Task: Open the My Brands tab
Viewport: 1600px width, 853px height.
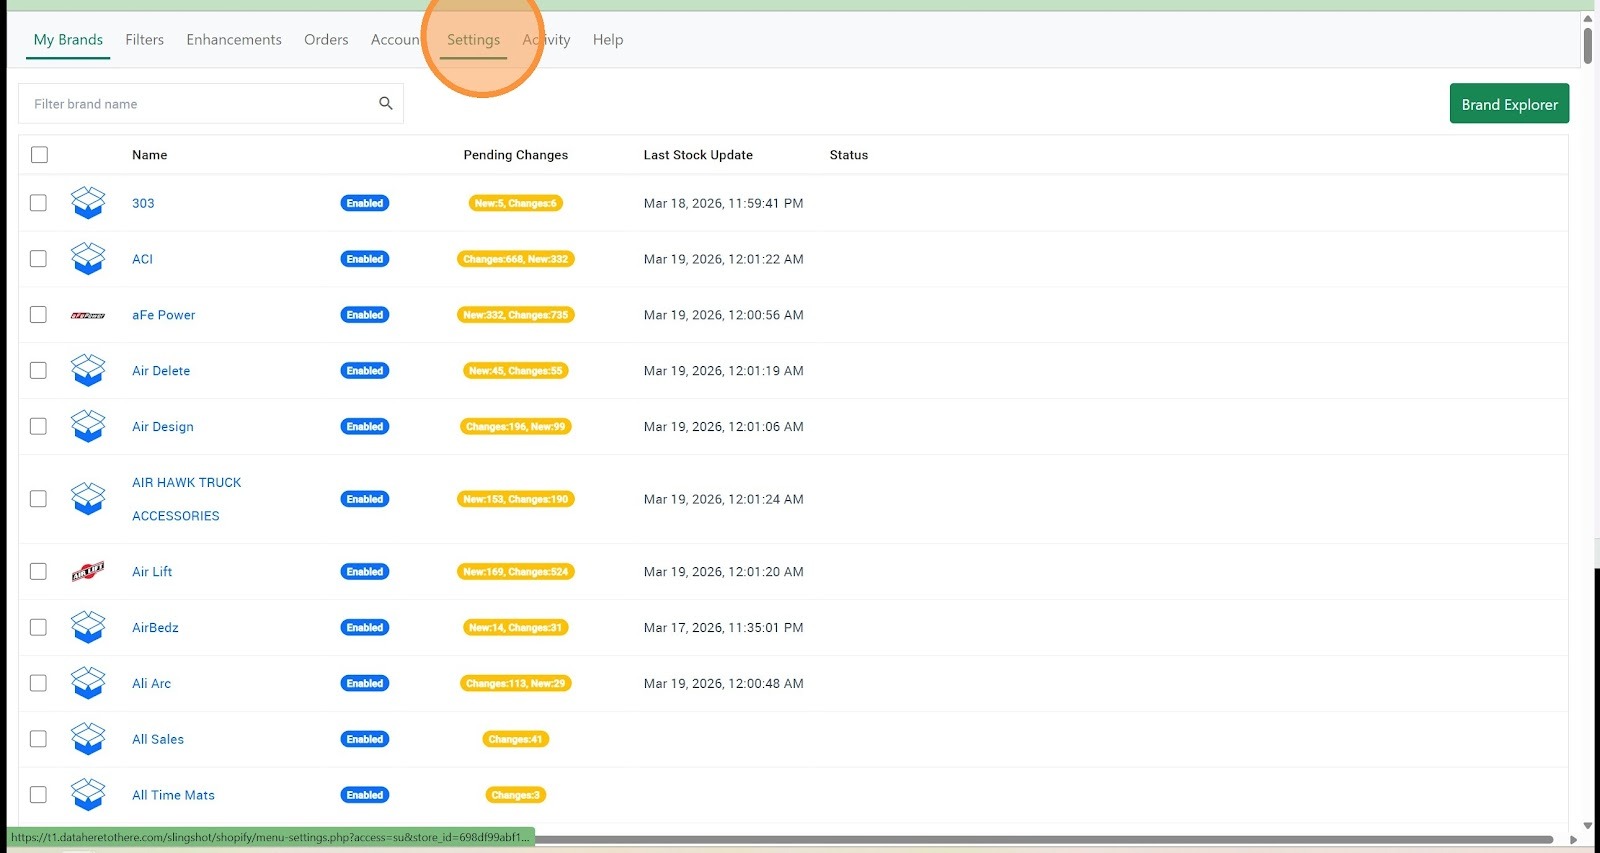Action: coord(68,40)
